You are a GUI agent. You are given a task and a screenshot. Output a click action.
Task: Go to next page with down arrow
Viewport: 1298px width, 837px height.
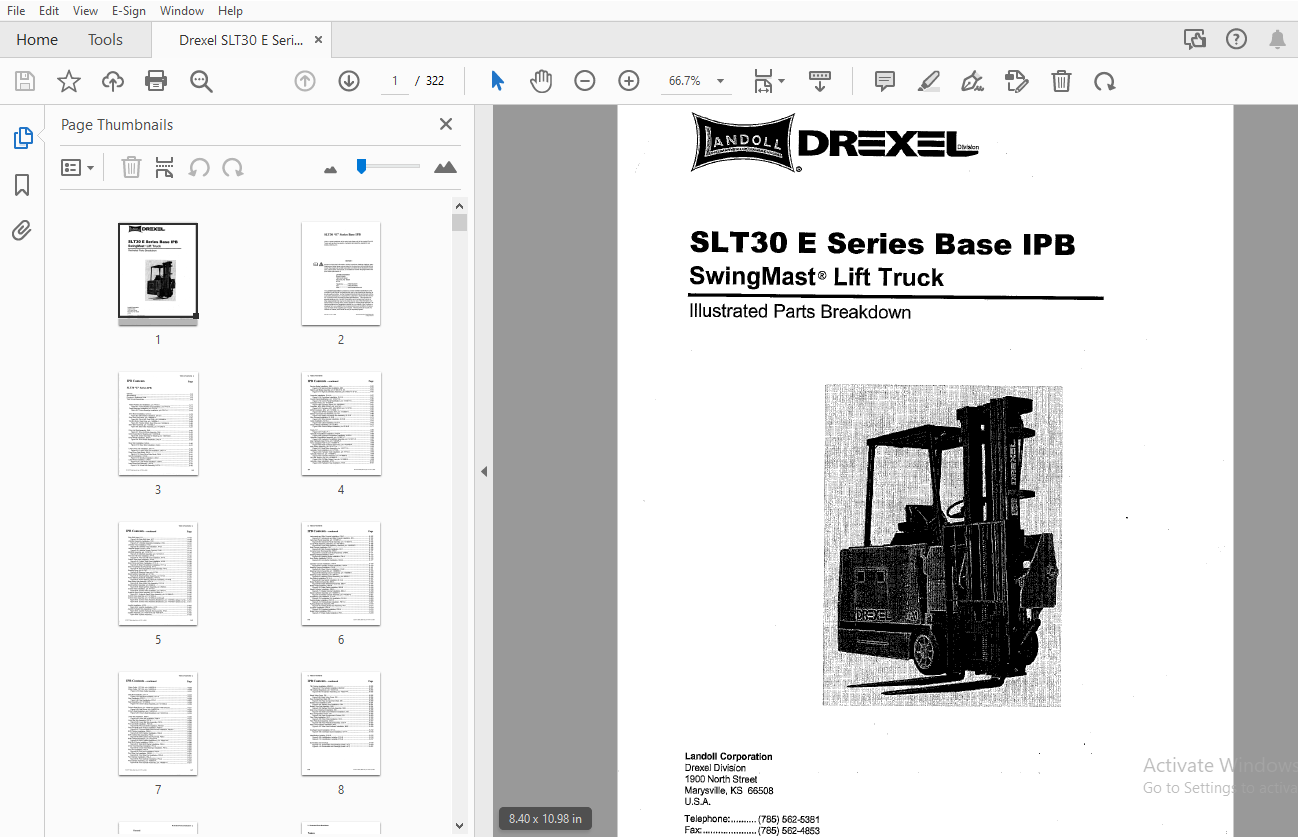point(349,81)
